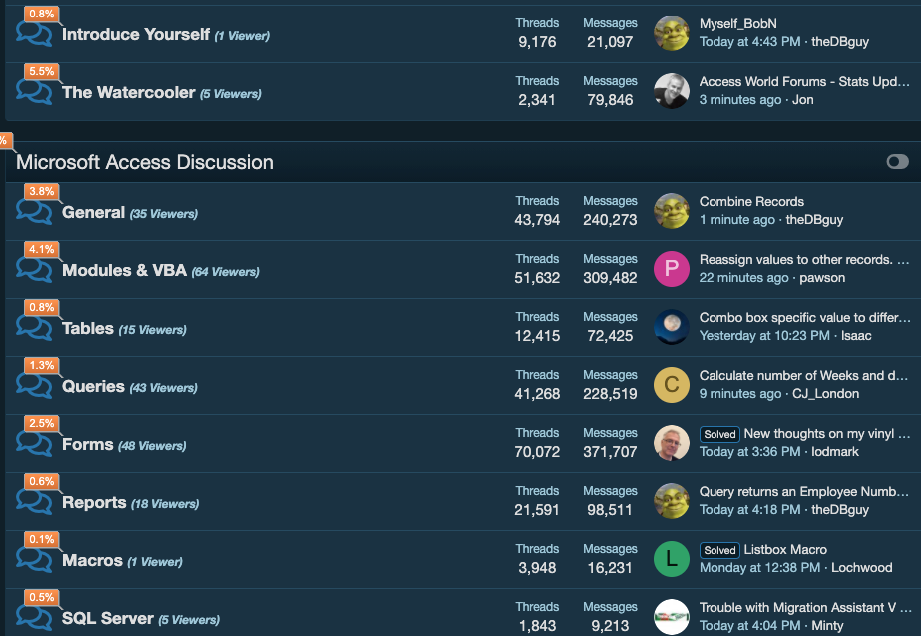This screenshot has height=636, width=921.
Task: Open the Introduce Yourself forum
Action: [136, 35]
